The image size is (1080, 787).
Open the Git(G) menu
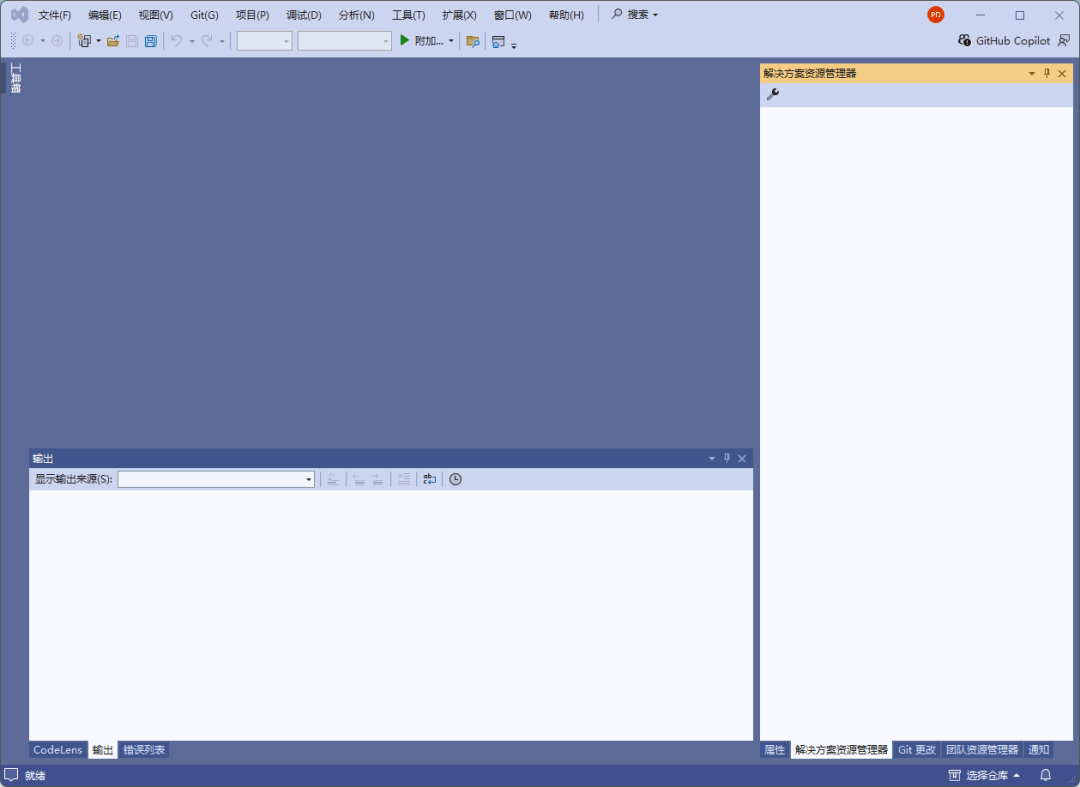[x=205, y=15]
